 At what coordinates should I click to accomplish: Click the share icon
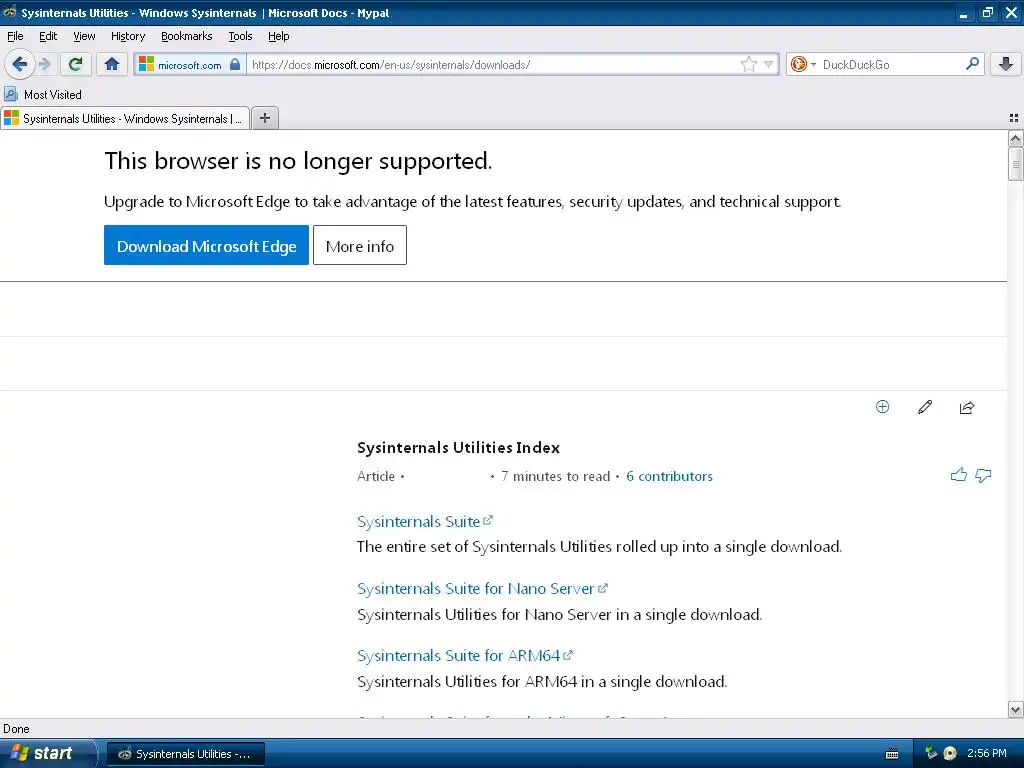click(x=967, y=408)
